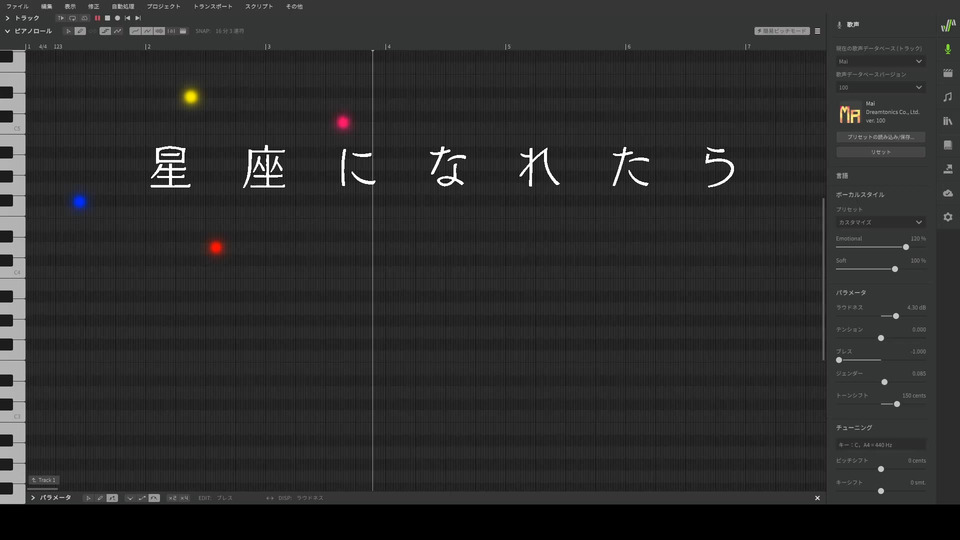Select the freehand pitch curve tool
The width and height of the screenshot is (960, 540).
tap(118, 31)
